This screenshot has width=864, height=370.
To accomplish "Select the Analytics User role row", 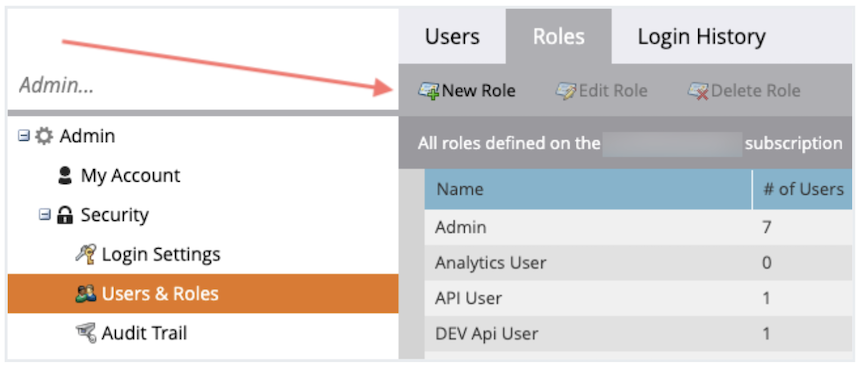I will pos(638,262).
